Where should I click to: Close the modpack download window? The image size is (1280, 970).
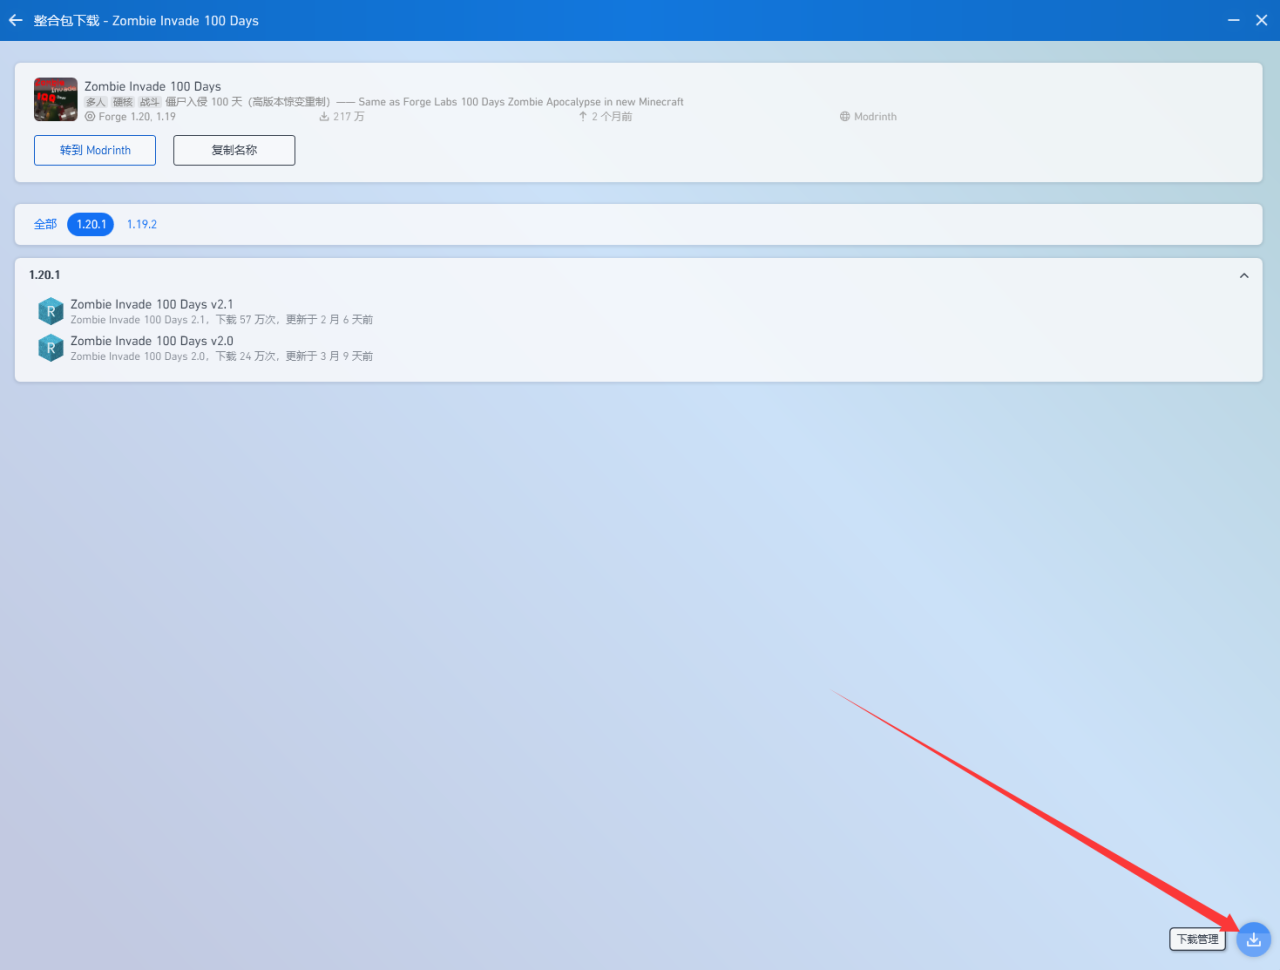(1262, 20)
